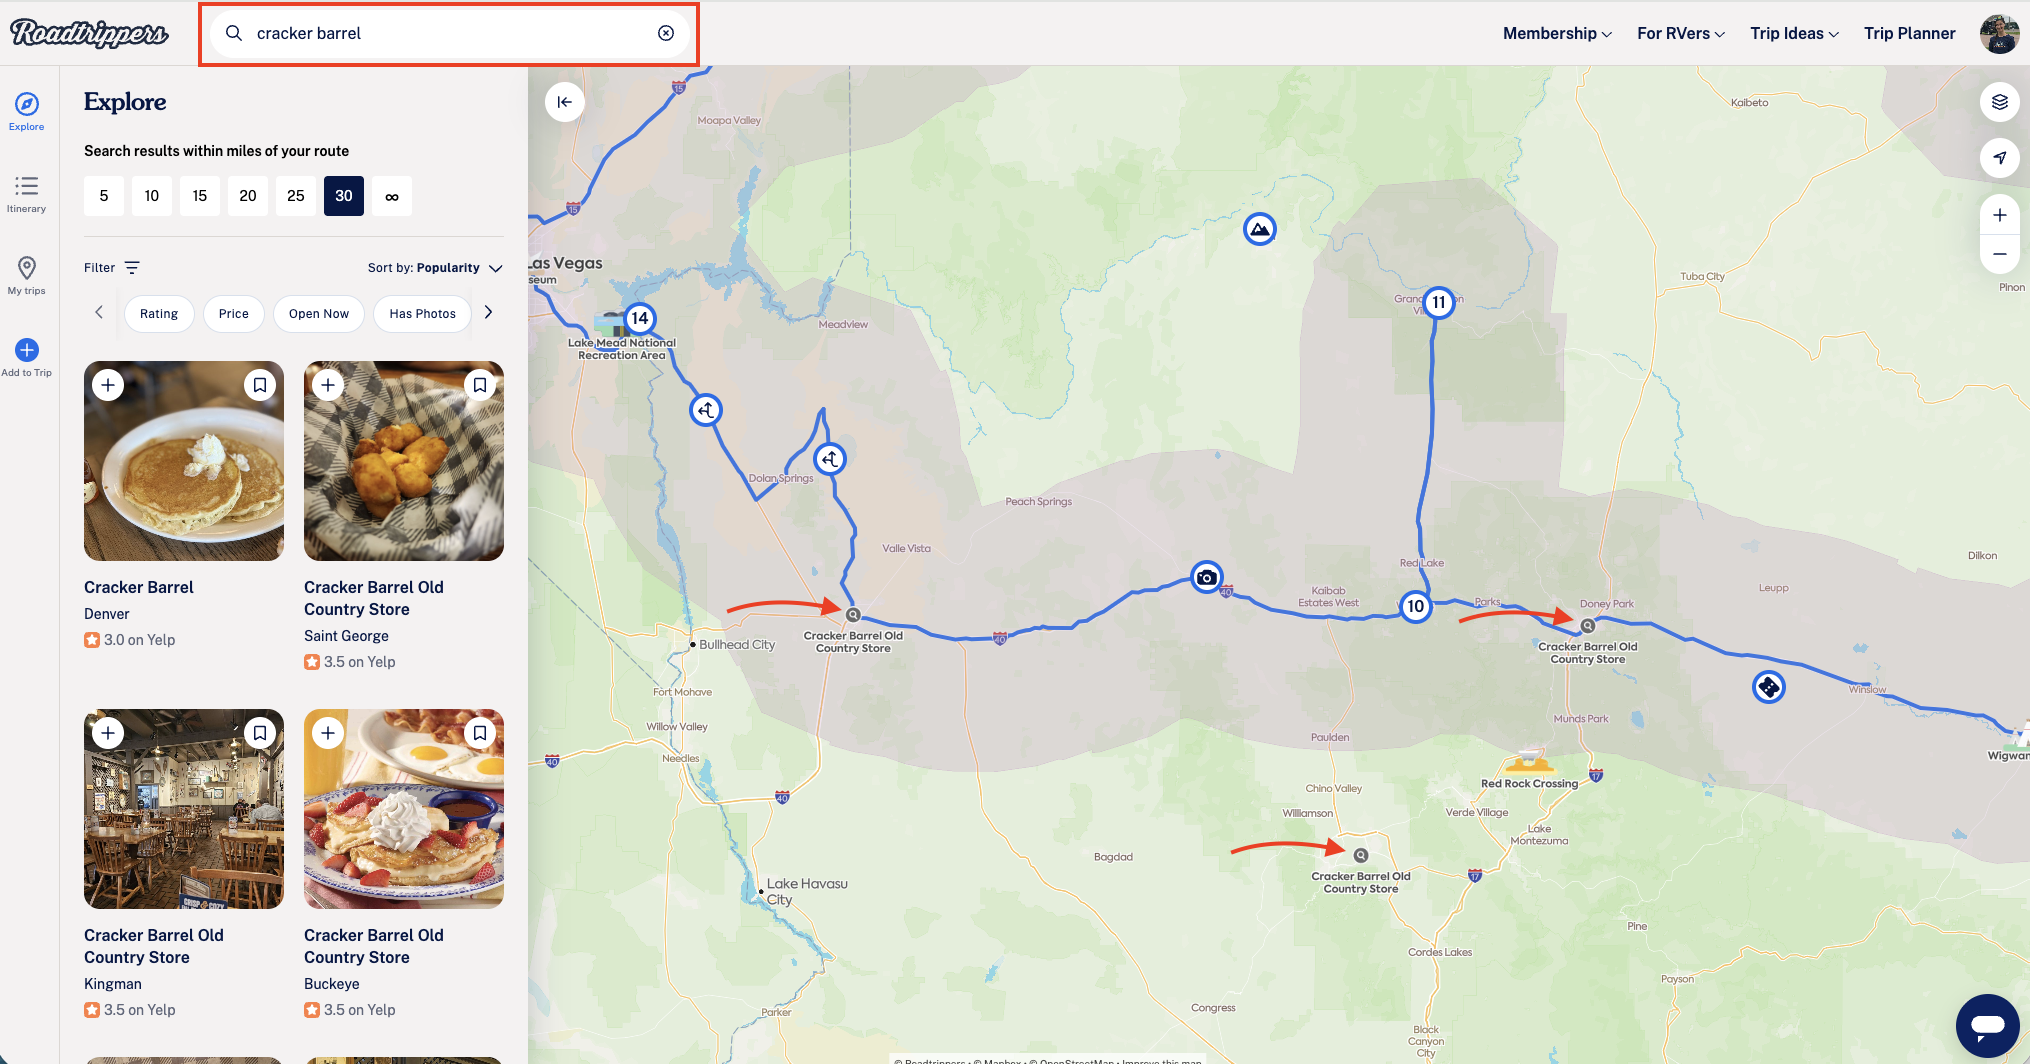Viewport: 2030px width, 1064px height.
Task: Expand the Sort by Popularity dropdown
Action: [x=435, y=268]
